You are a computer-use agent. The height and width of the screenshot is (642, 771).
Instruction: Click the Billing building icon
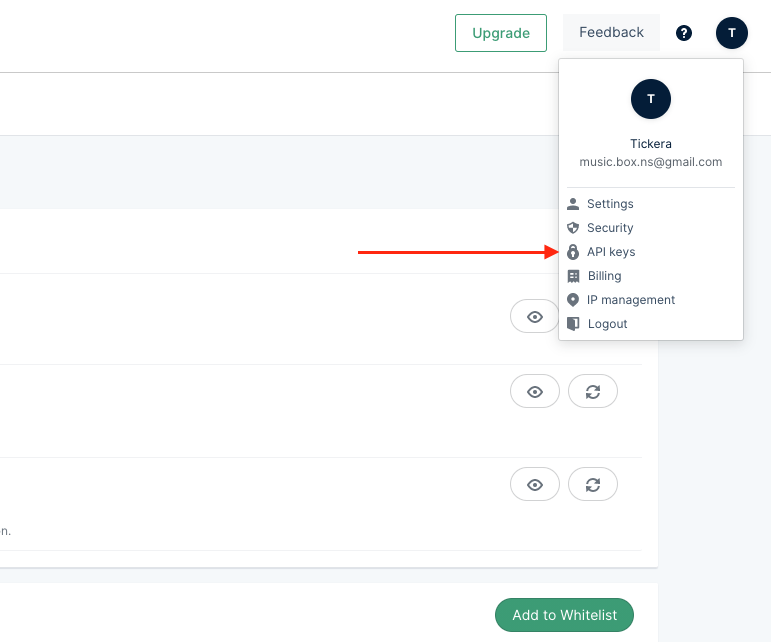coord(573,276)
